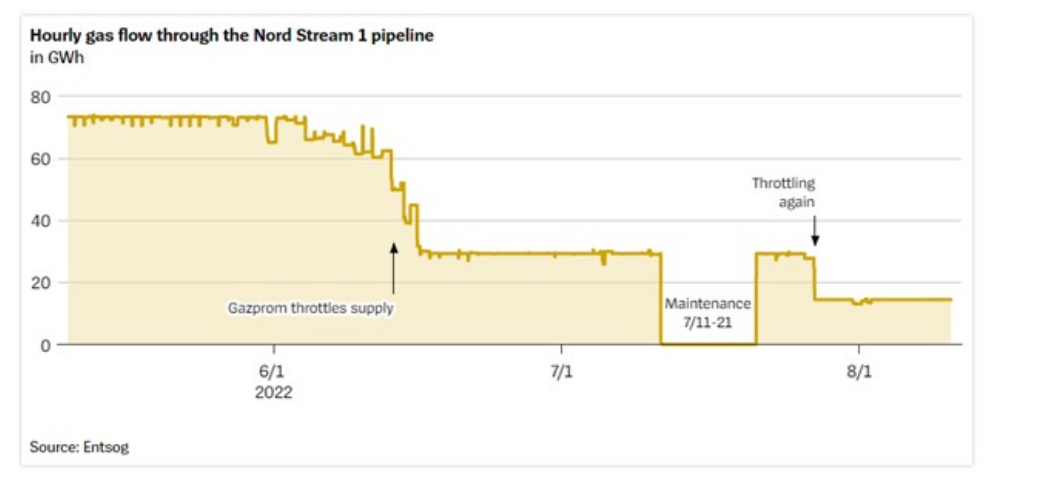Image resolution: width=1043 pixels, height=488 pixels.
Task: Click the flat 30 GWh line near 7/1
Action: pos(540,254)
